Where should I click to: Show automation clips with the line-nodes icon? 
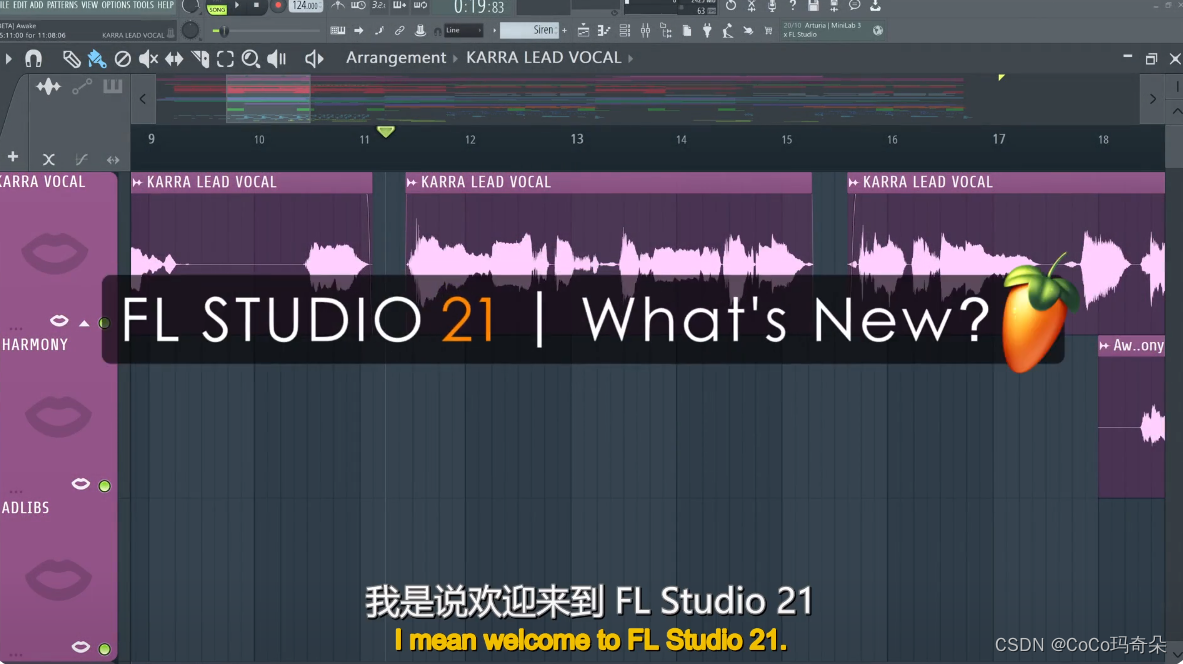(x=81, y=87)
